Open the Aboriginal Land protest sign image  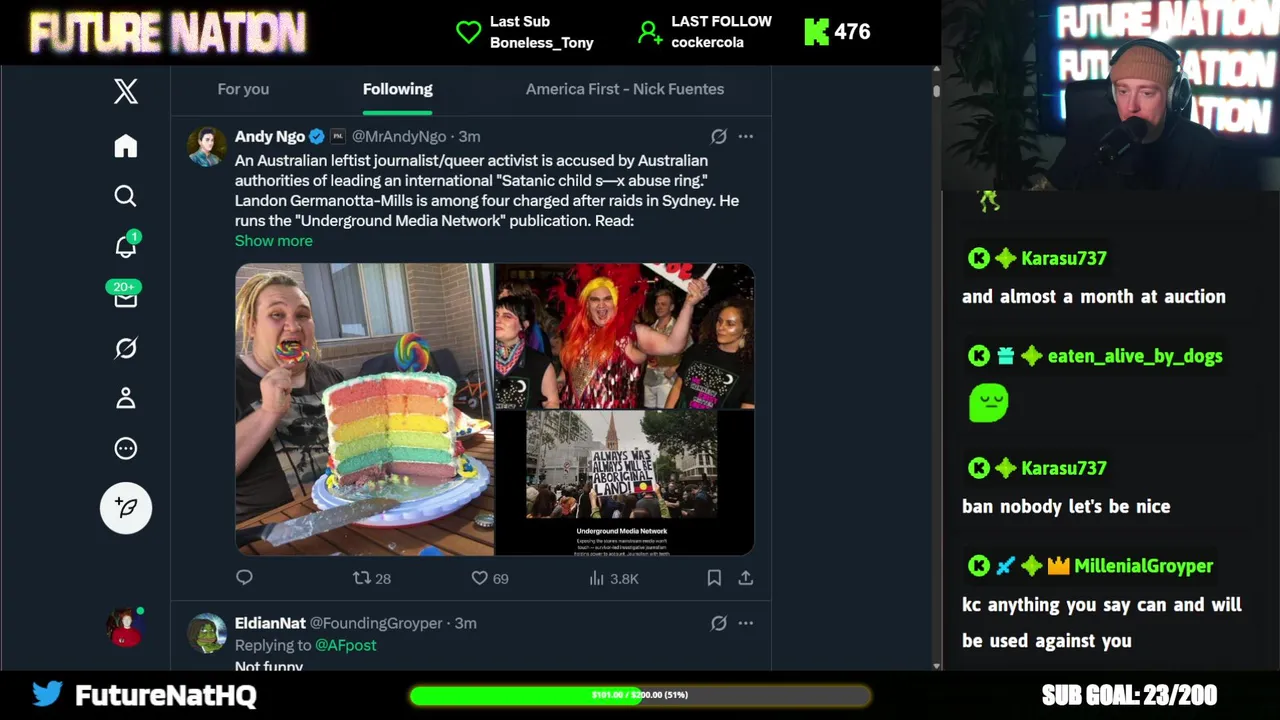[625, 483]
